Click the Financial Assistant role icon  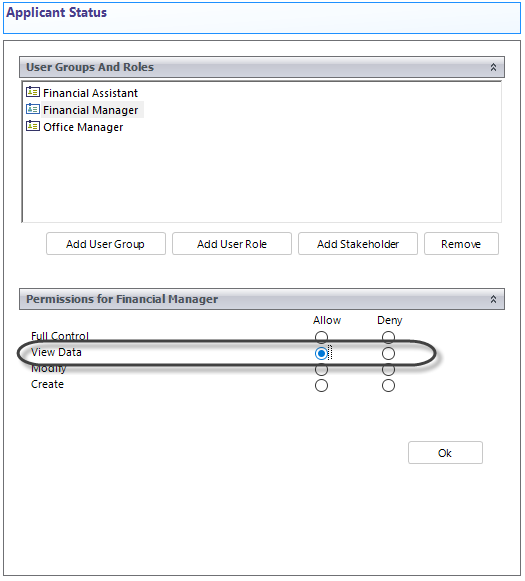(33, 92)
